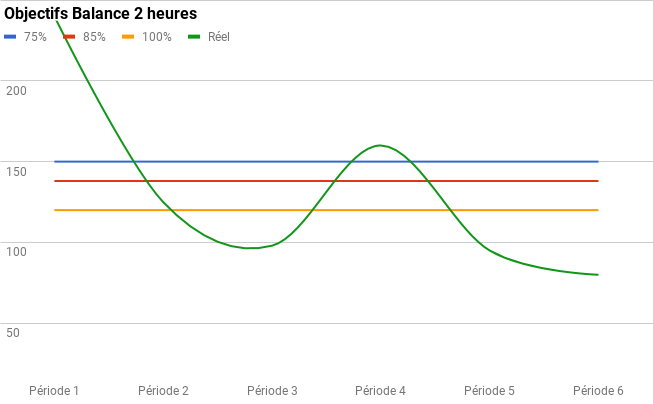Click the 50 value on vertical axis
Viewport: 653px width, 404px height.
click(x=13, y=332)
